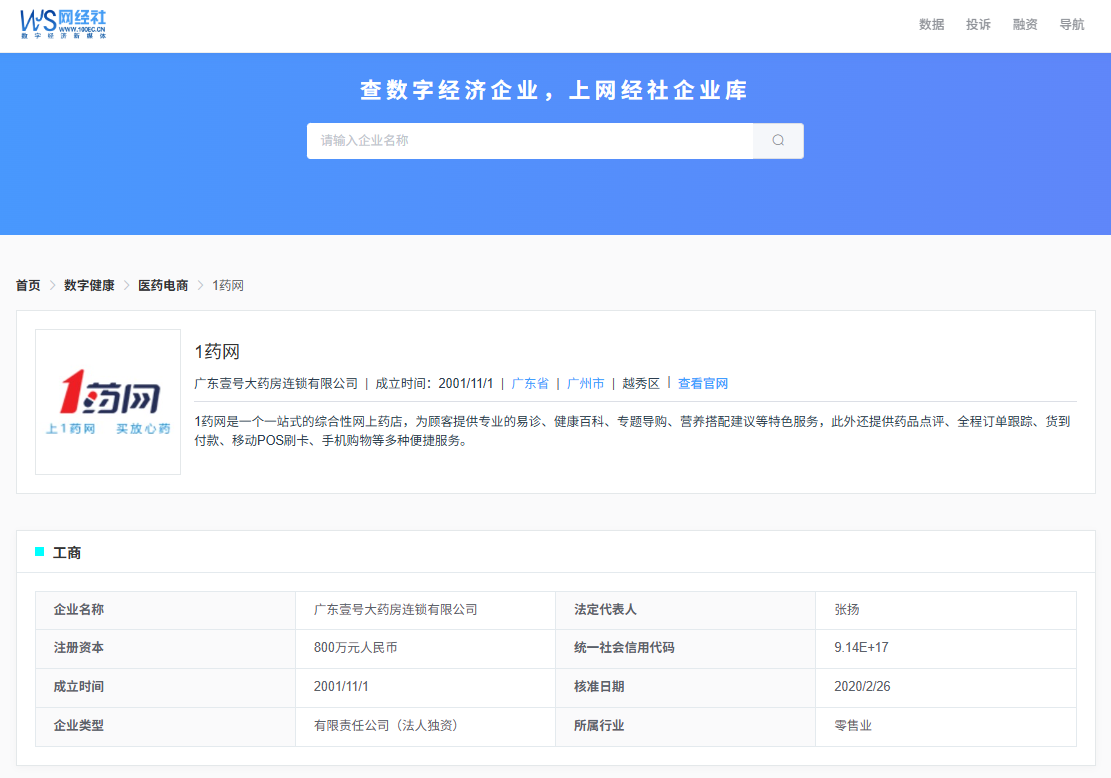The image size is (1111, 778).
Task: Open 医药电商 breadcrumb link
Action: coord(163,286)
